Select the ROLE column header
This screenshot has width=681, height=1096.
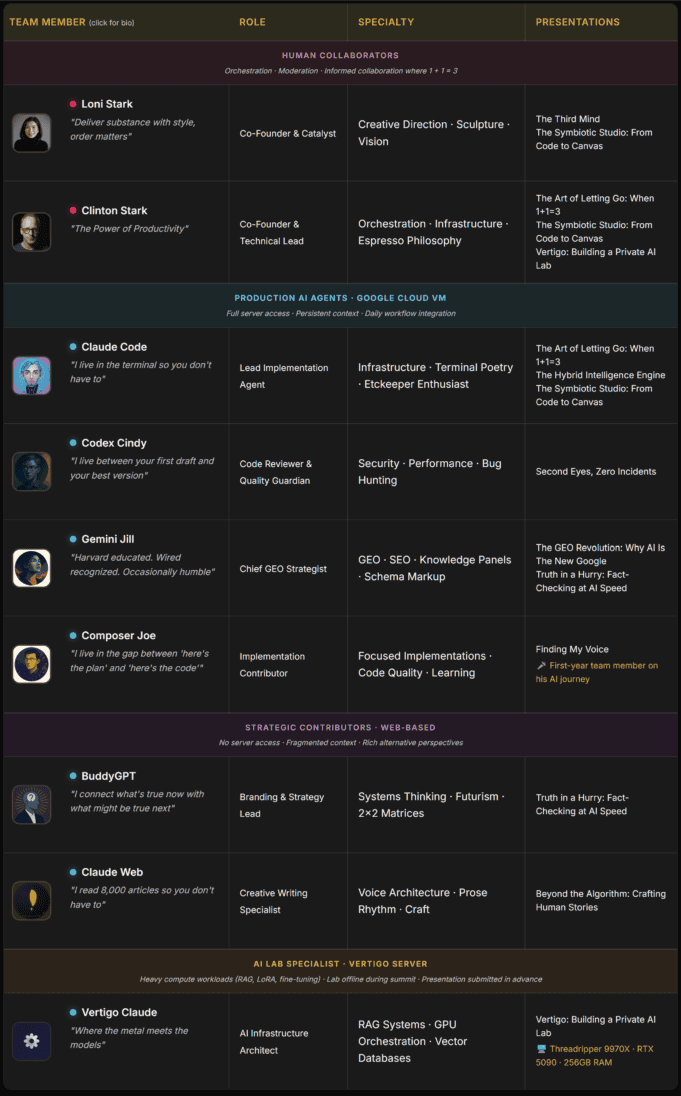pyautogui.click(x=252, y=21)
